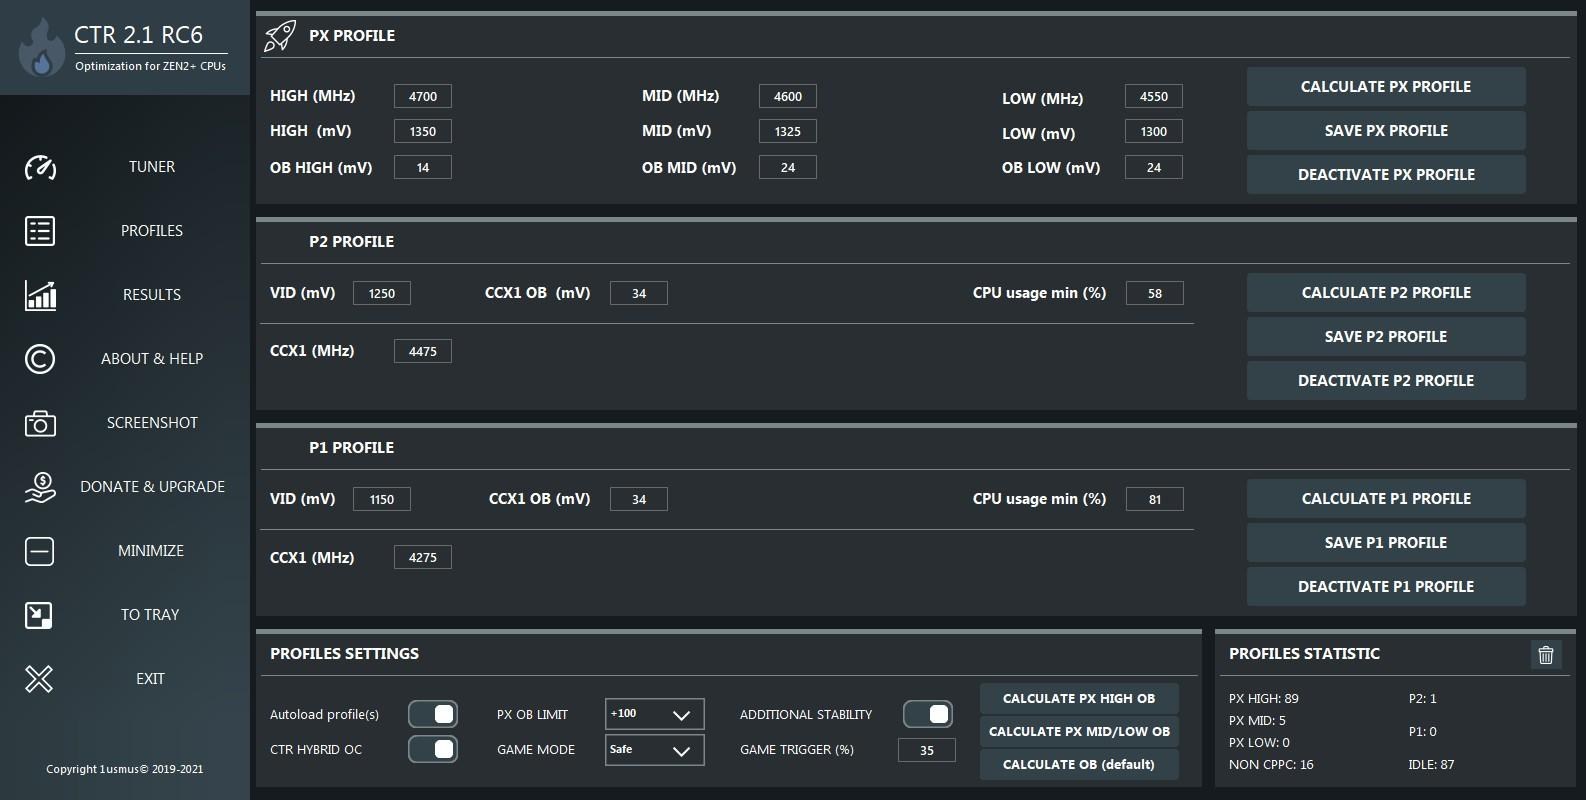Click the HIGH (MHz) input field
The image size is (1586, 800).
pyautogui.click(x=423, y=96)
